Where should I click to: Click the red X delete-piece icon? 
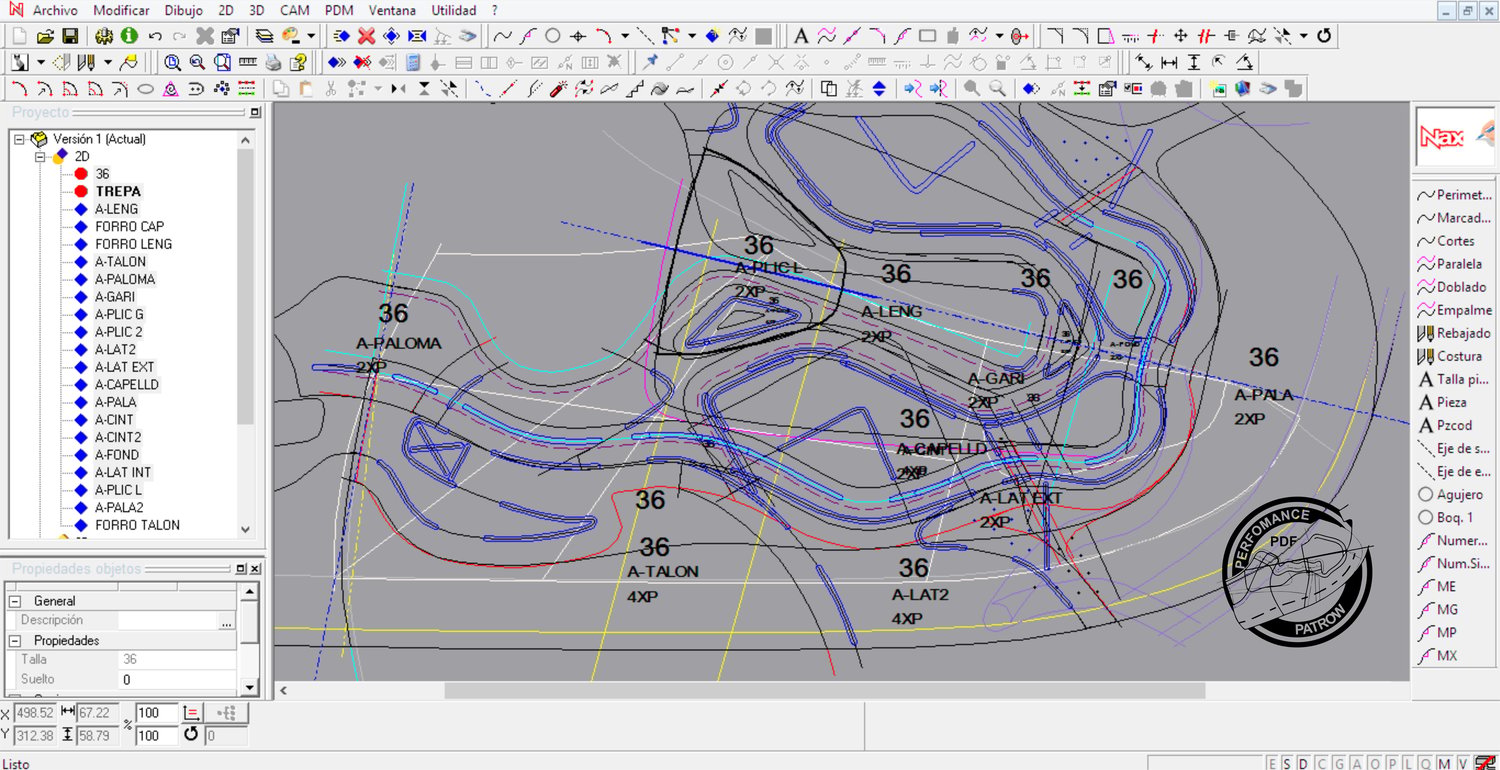pyautogui.click(x=366, y=35)
